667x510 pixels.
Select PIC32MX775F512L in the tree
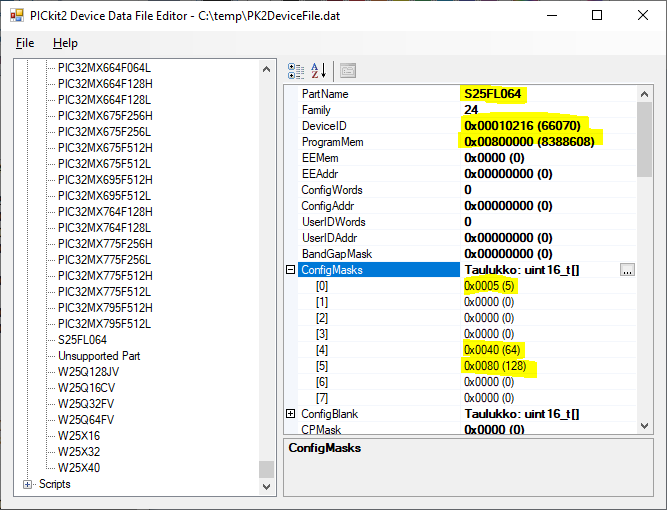tap(105, 292)
